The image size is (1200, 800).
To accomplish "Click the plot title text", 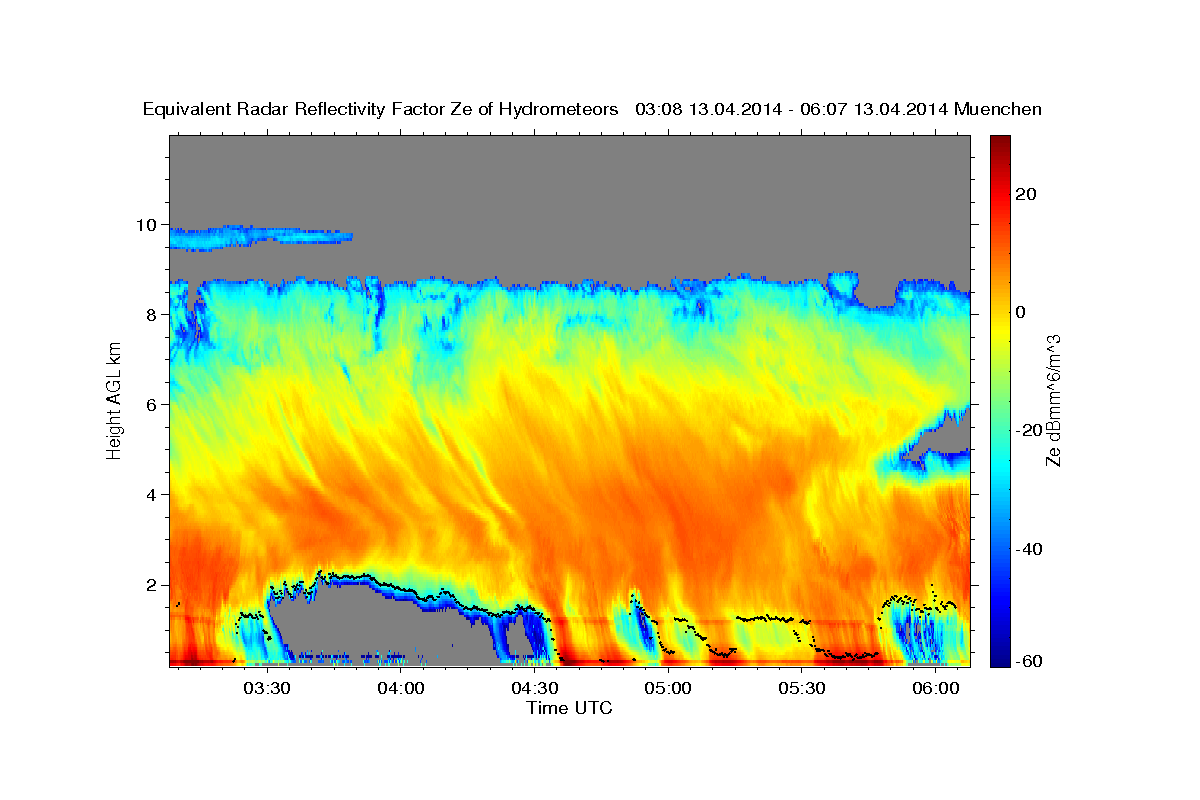I will pos(593,109).
